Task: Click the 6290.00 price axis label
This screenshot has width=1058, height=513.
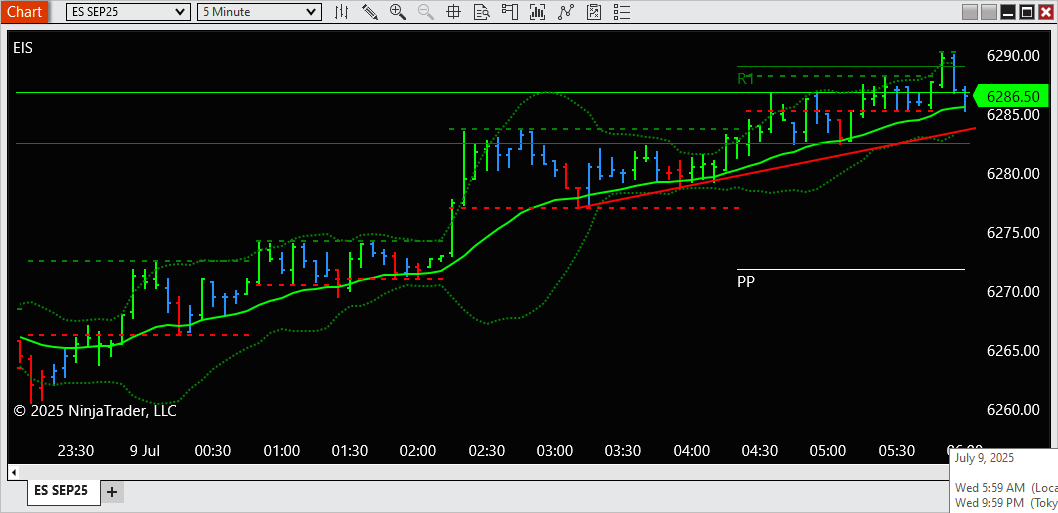Action: pyautogui.click(x=1013, y=55)
